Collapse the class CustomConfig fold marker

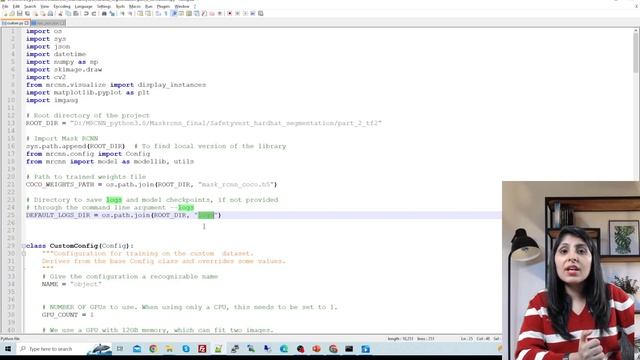point(24,246)
